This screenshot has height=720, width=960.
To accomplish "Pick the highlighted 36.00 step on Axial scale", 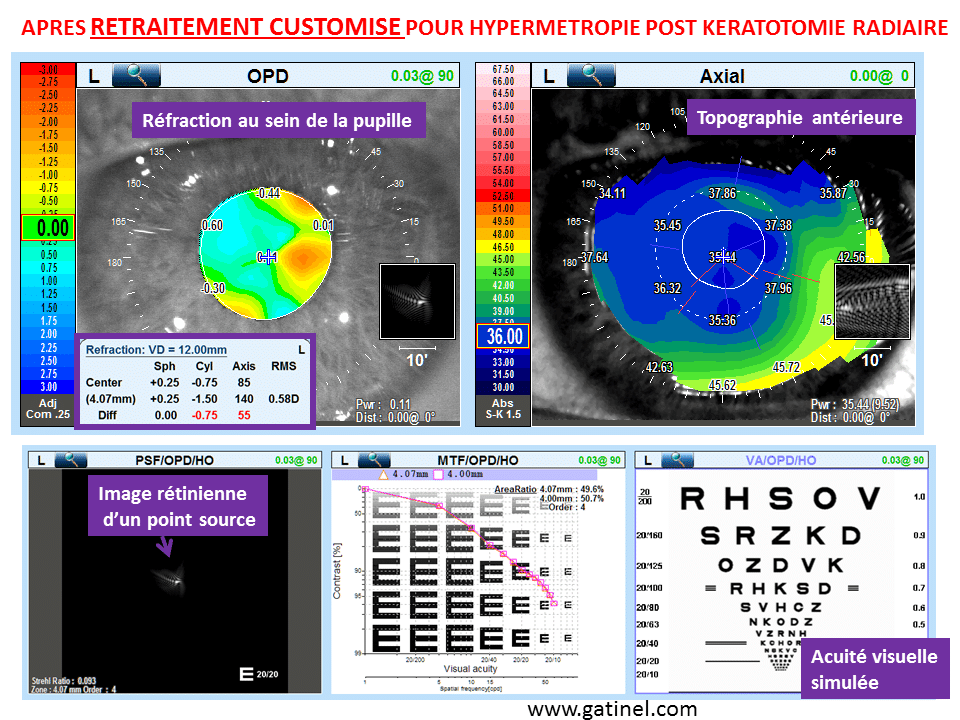I will click(503, 336).
